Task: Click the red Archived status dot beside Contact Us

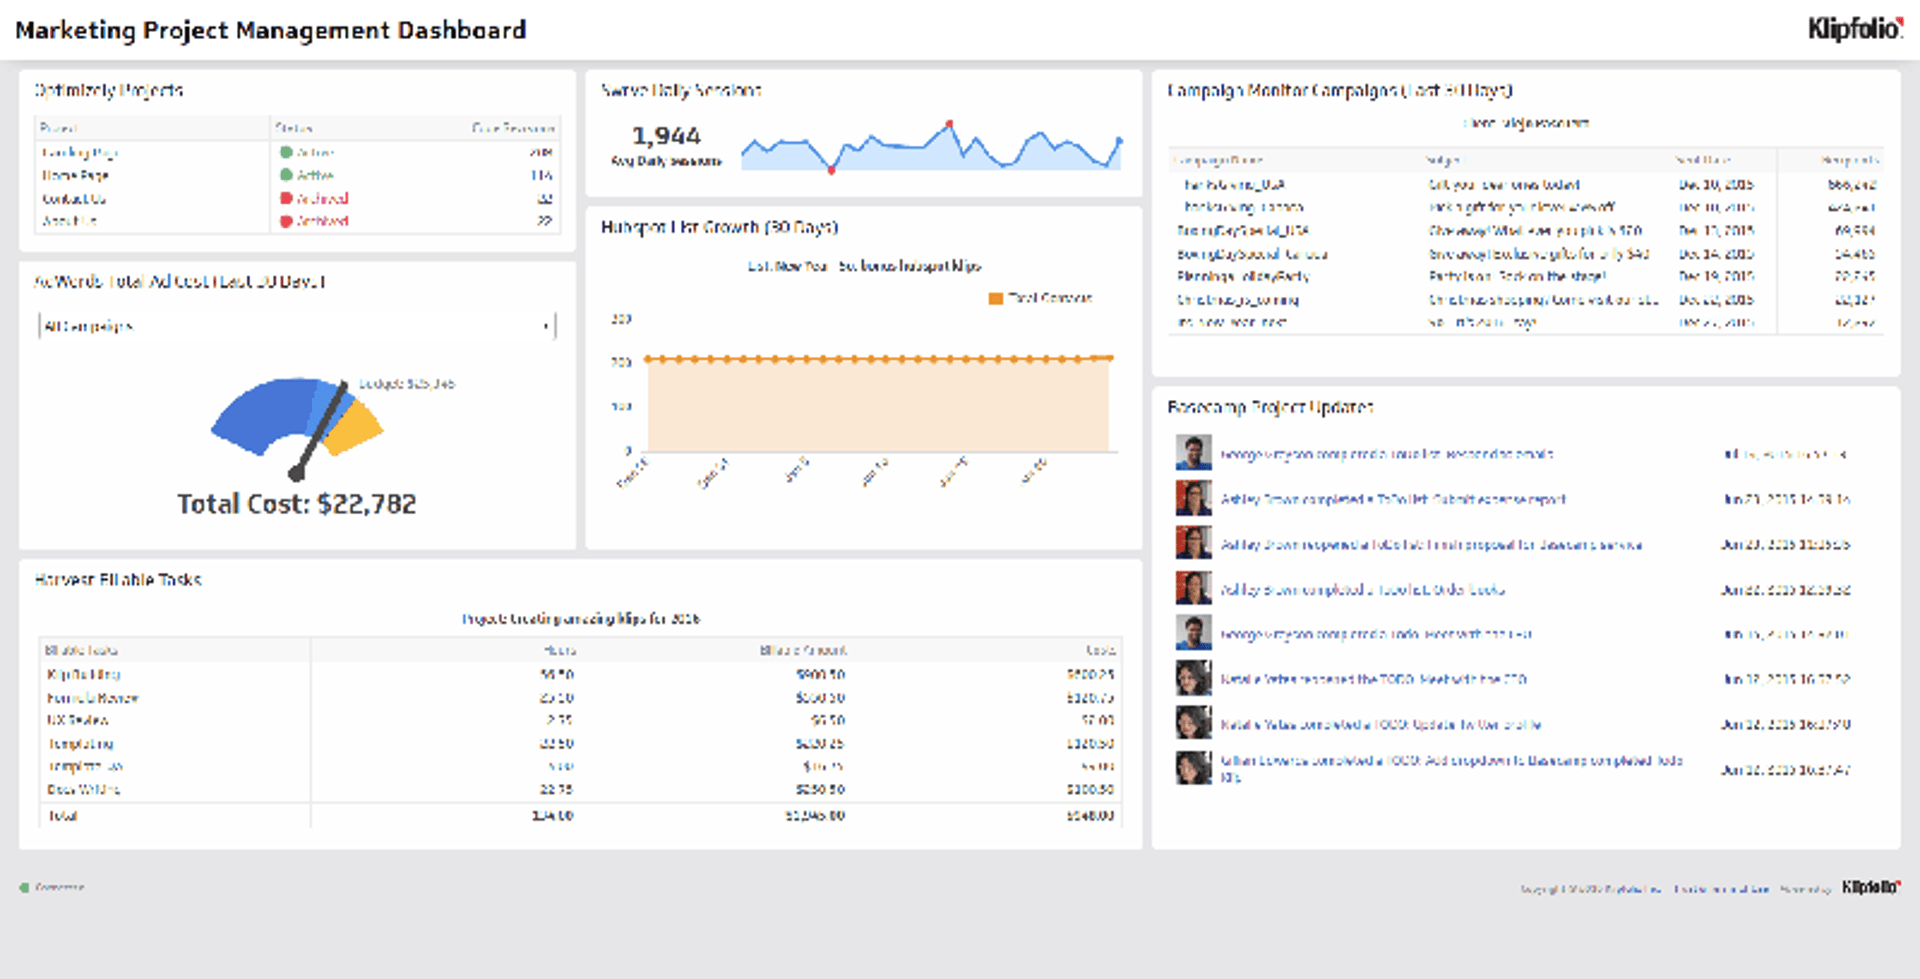Action: click(288, 198)
